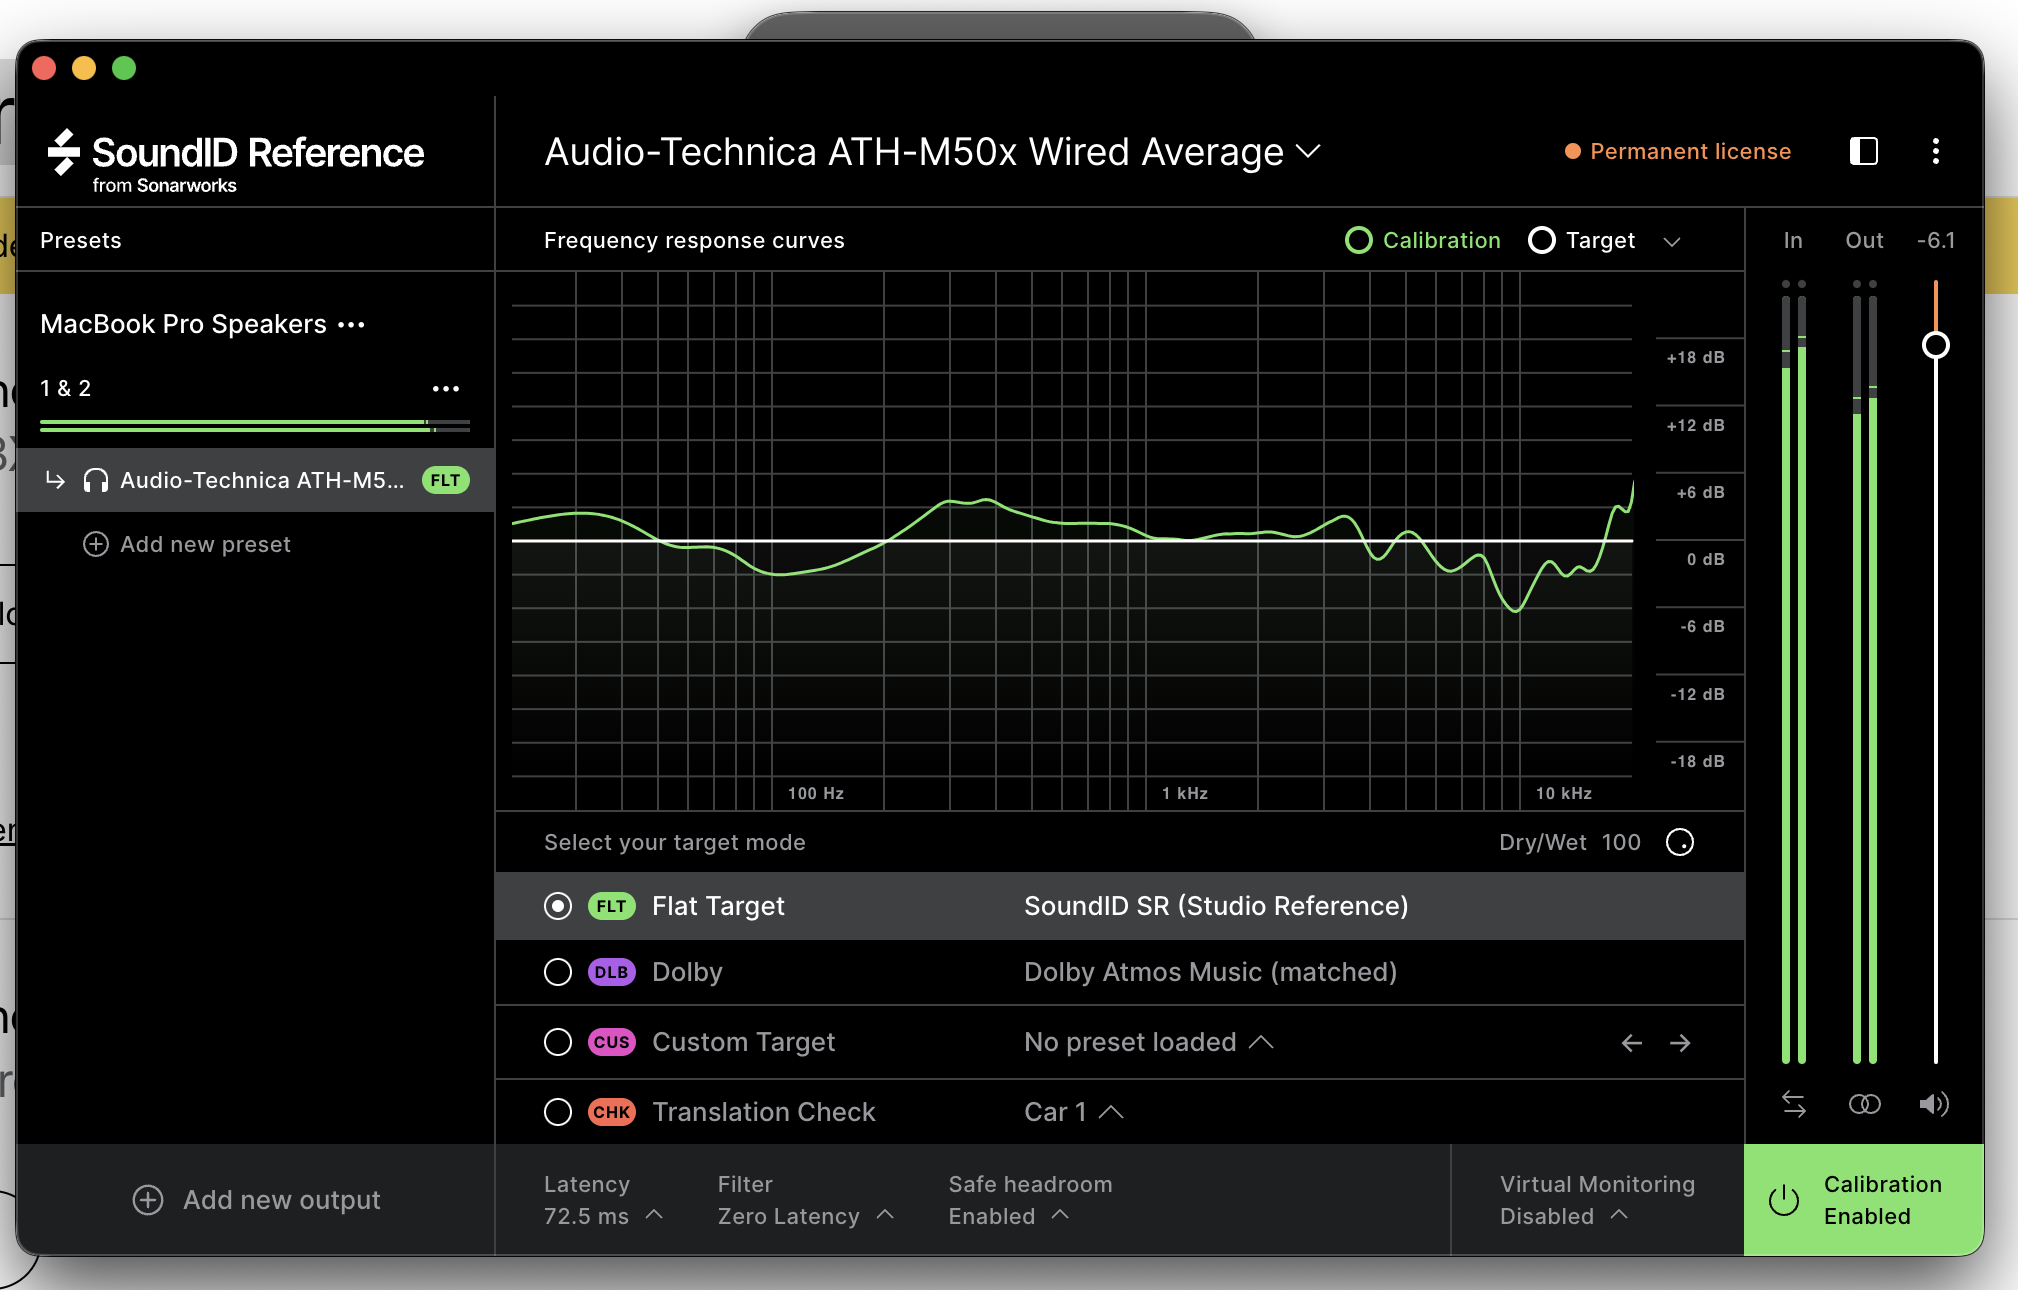The image size is (2018, 1290).
Task: Open the Filter Zero Latency dropdown
Action: (885, 1216)
